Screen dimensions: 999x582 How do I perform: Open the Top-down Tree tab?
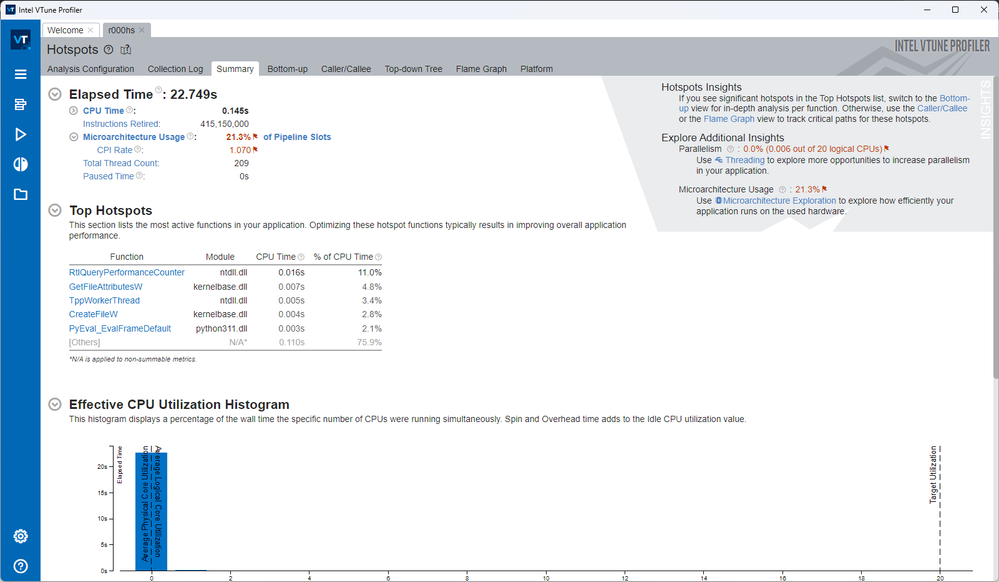413,69
